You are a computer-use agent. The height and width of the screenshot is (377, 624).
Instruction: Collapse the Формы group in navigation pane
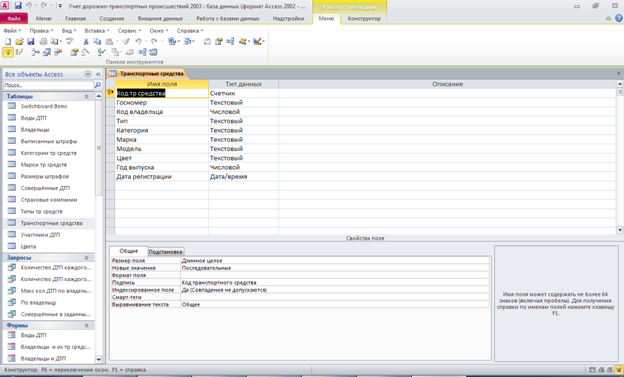(86, 325)
